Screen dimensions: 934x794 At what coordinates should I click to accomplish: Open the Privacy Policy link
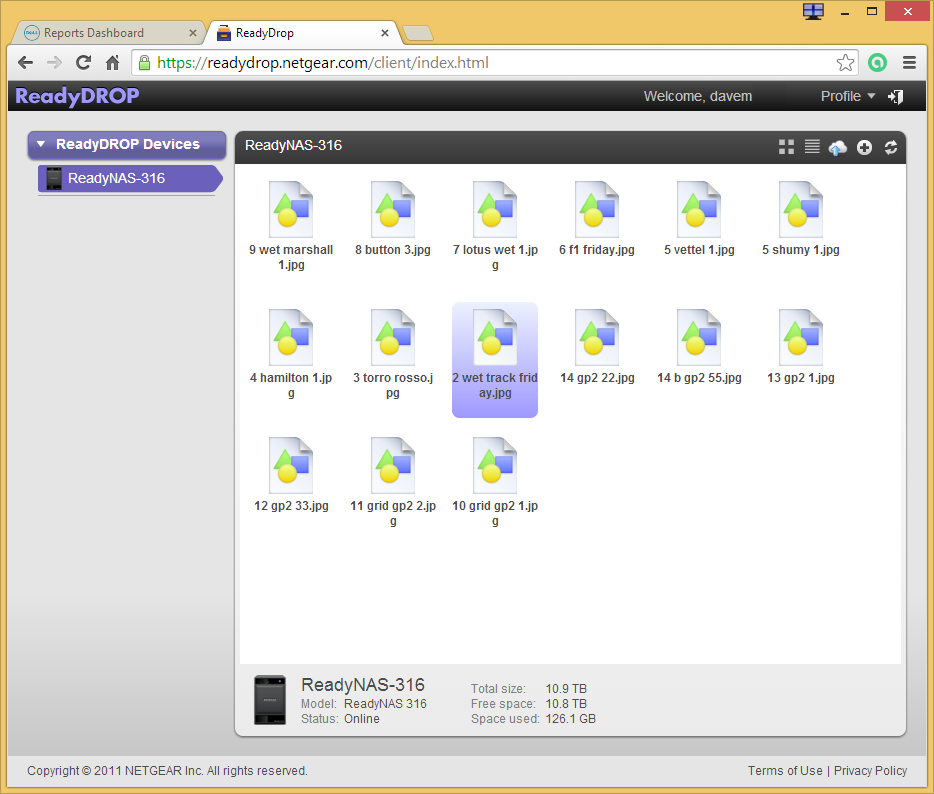click(870, 771)
